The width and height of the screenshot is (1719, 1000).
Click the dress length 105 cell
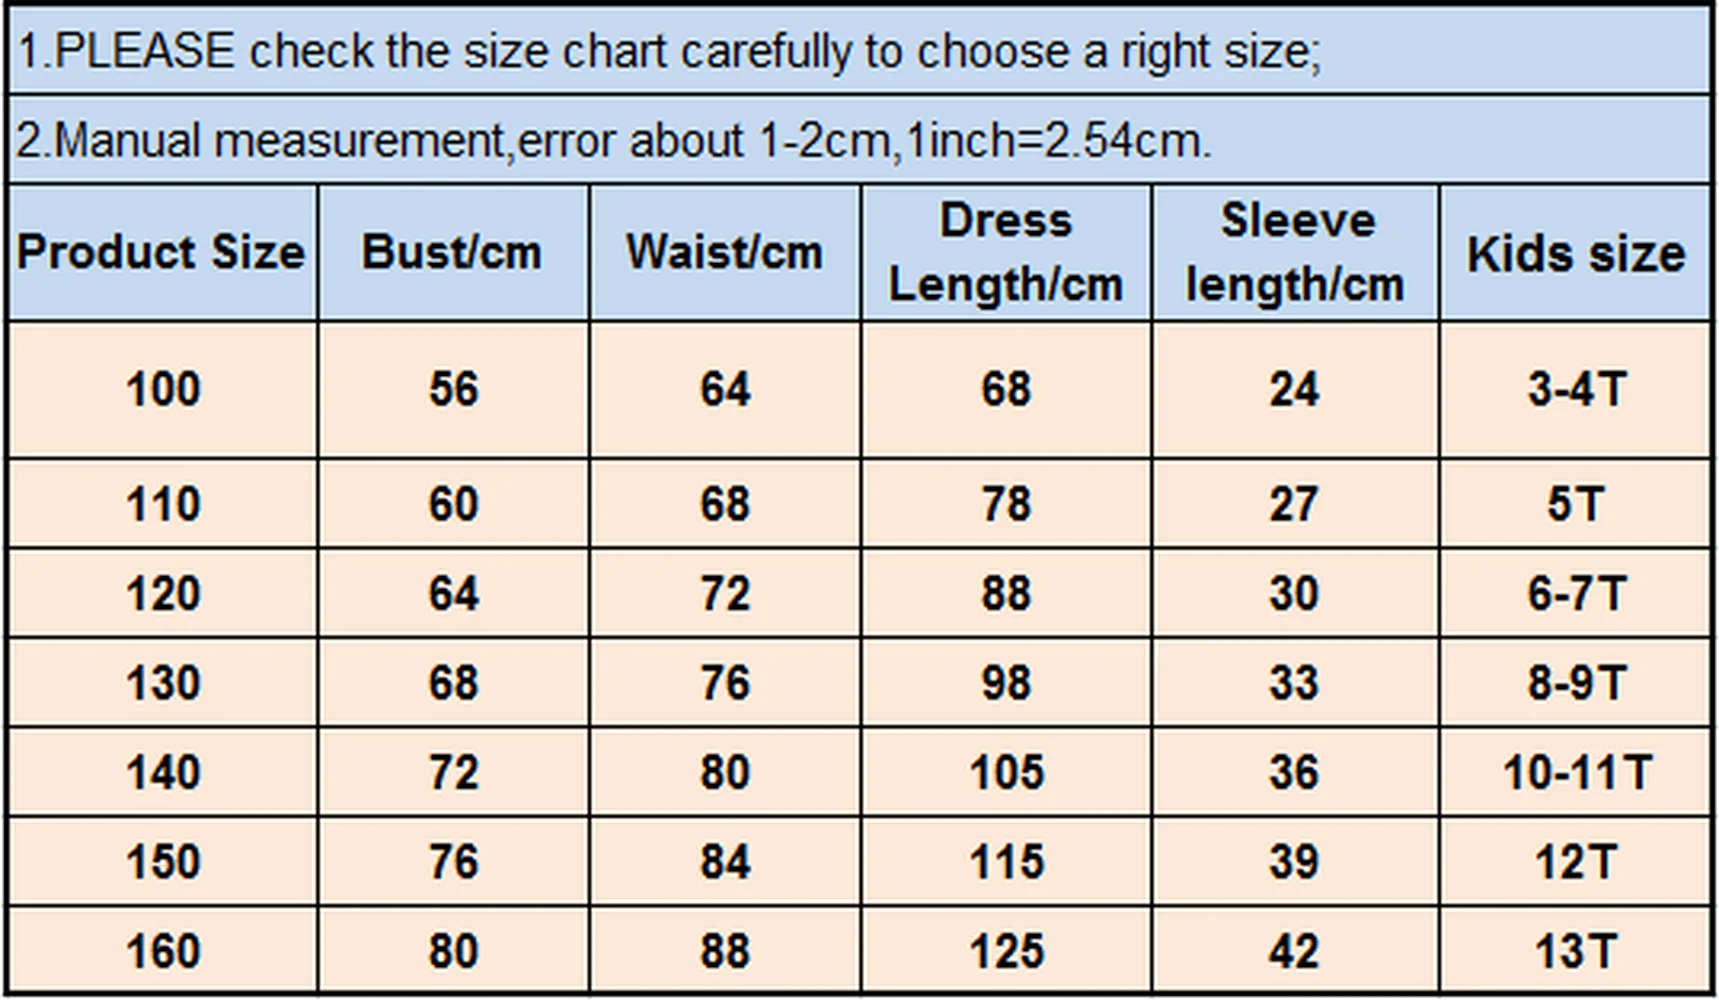pyautogui.click(x=1005, y=772)
